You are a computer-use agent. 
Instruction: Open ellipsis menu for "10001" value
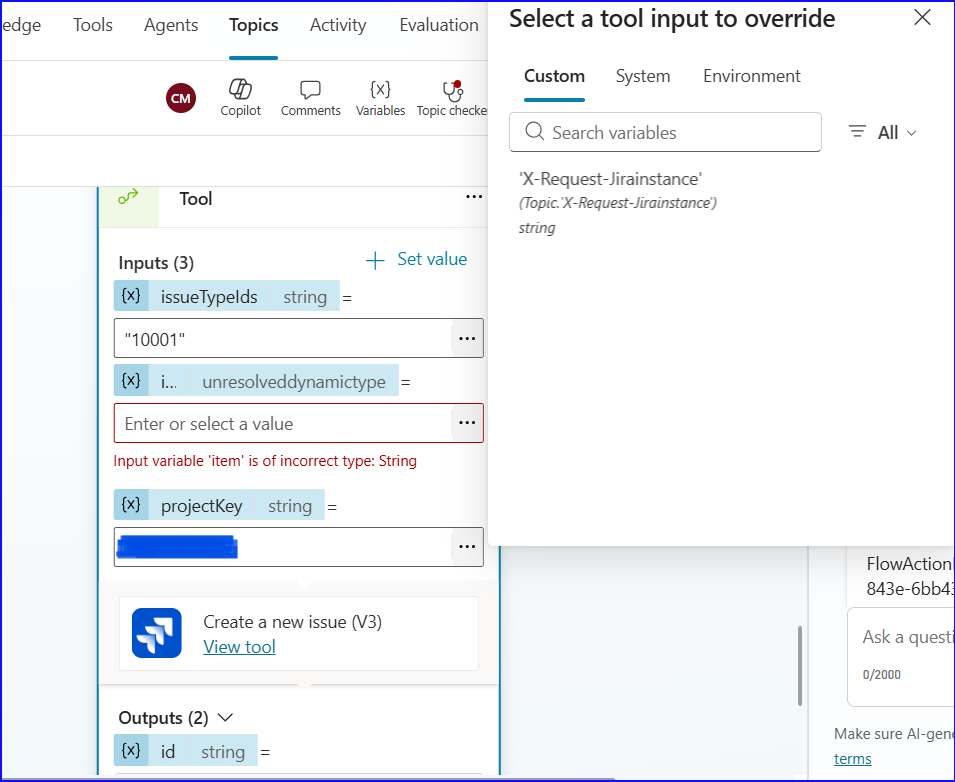pyautogui.click(x=467, y=339)
